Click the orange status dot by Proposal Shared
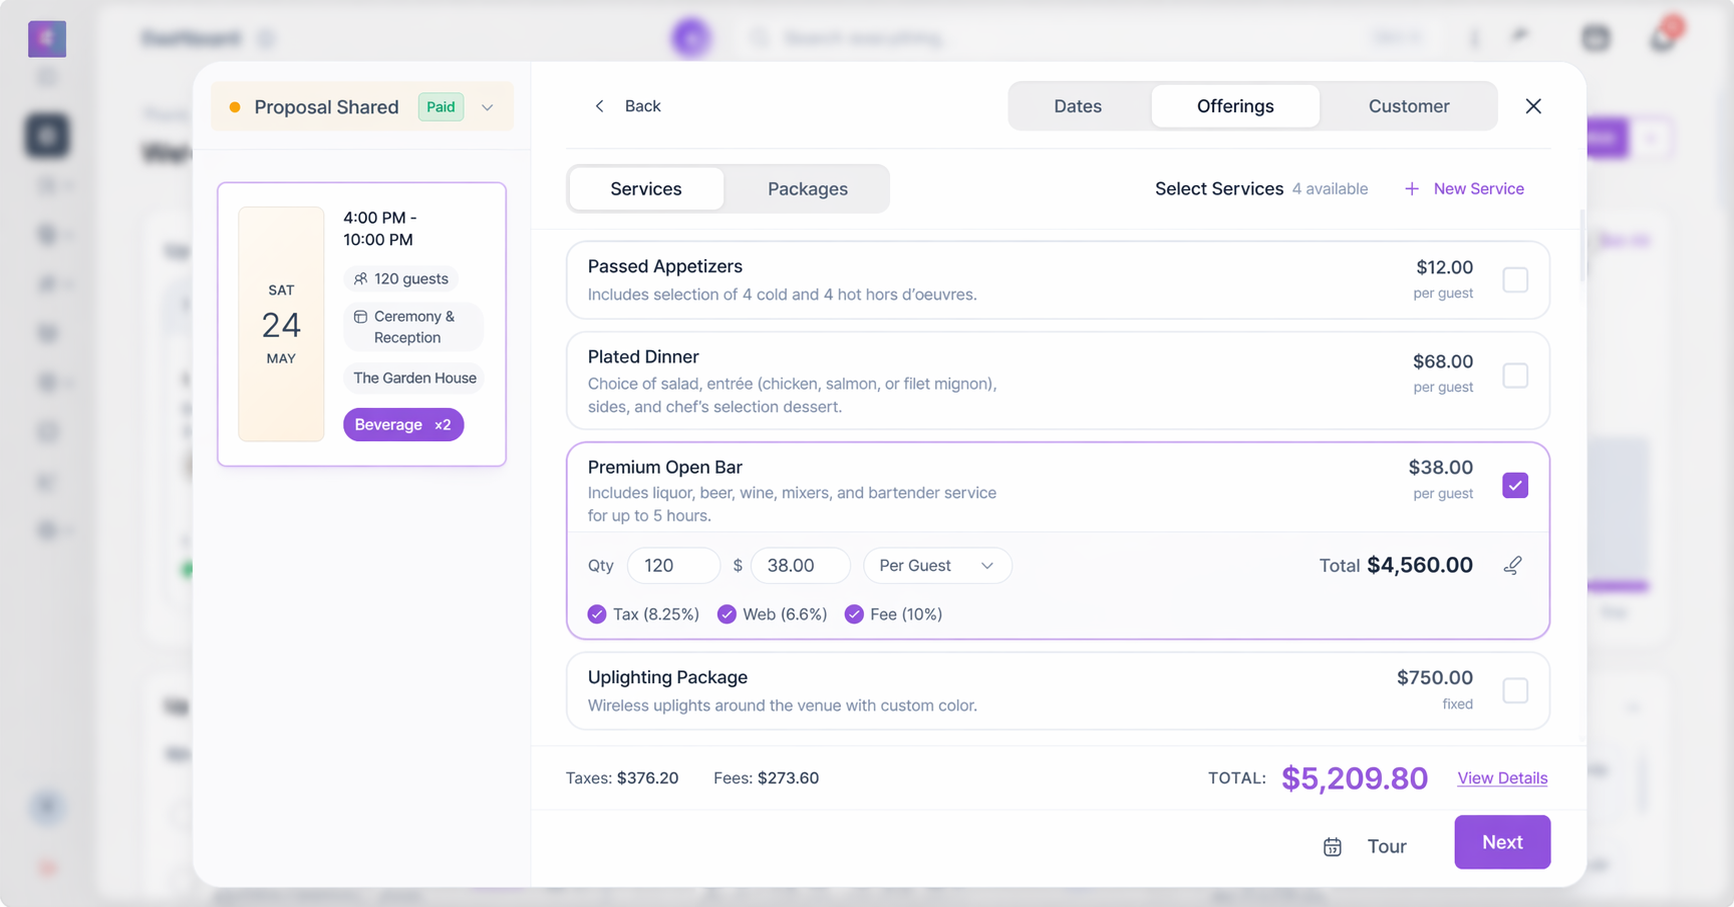 point(235,107)
